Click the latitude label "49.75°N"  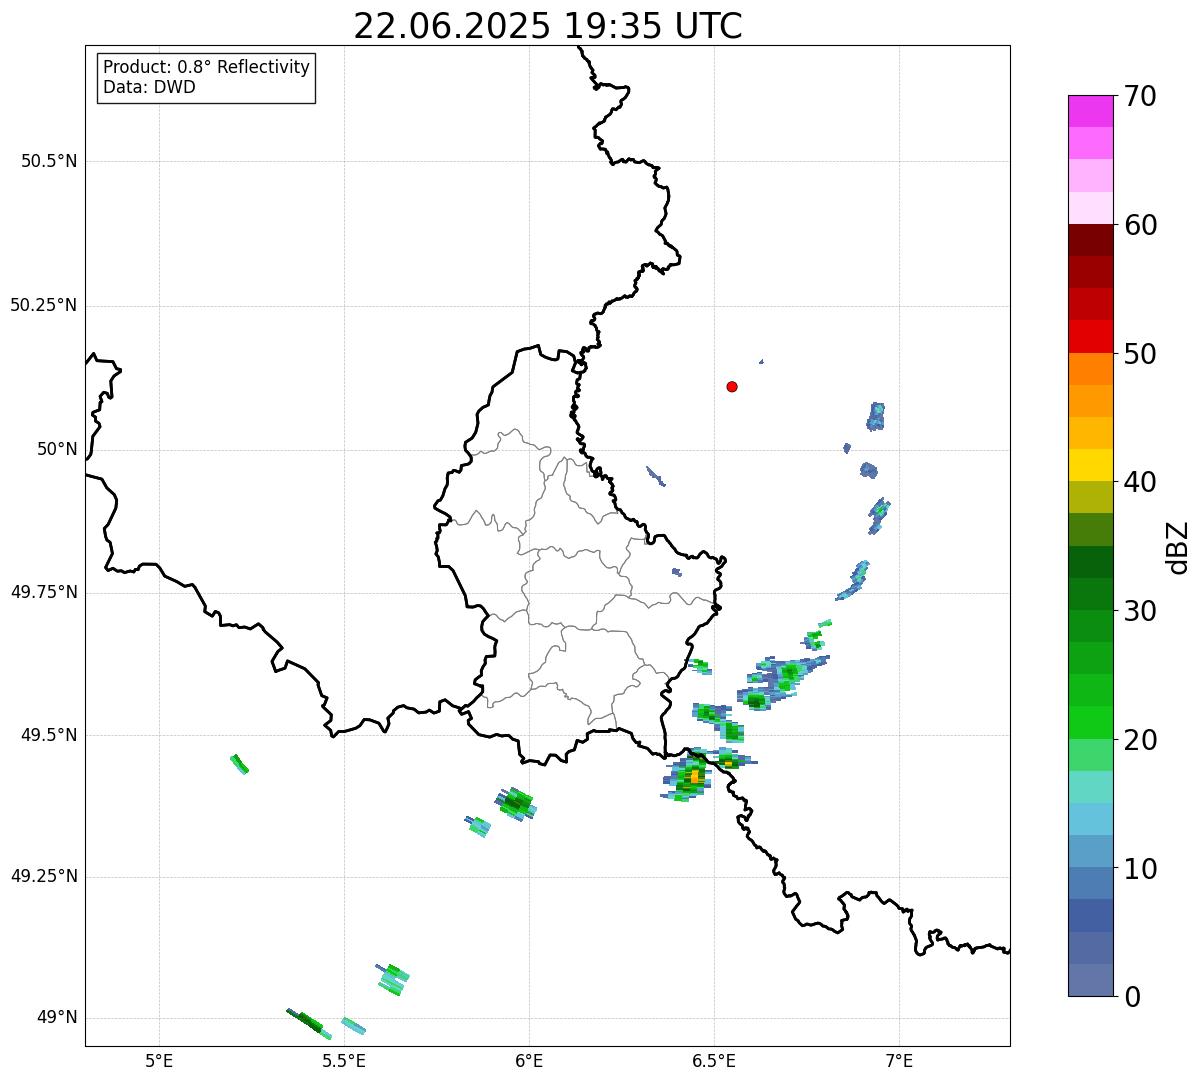point(43,592)
